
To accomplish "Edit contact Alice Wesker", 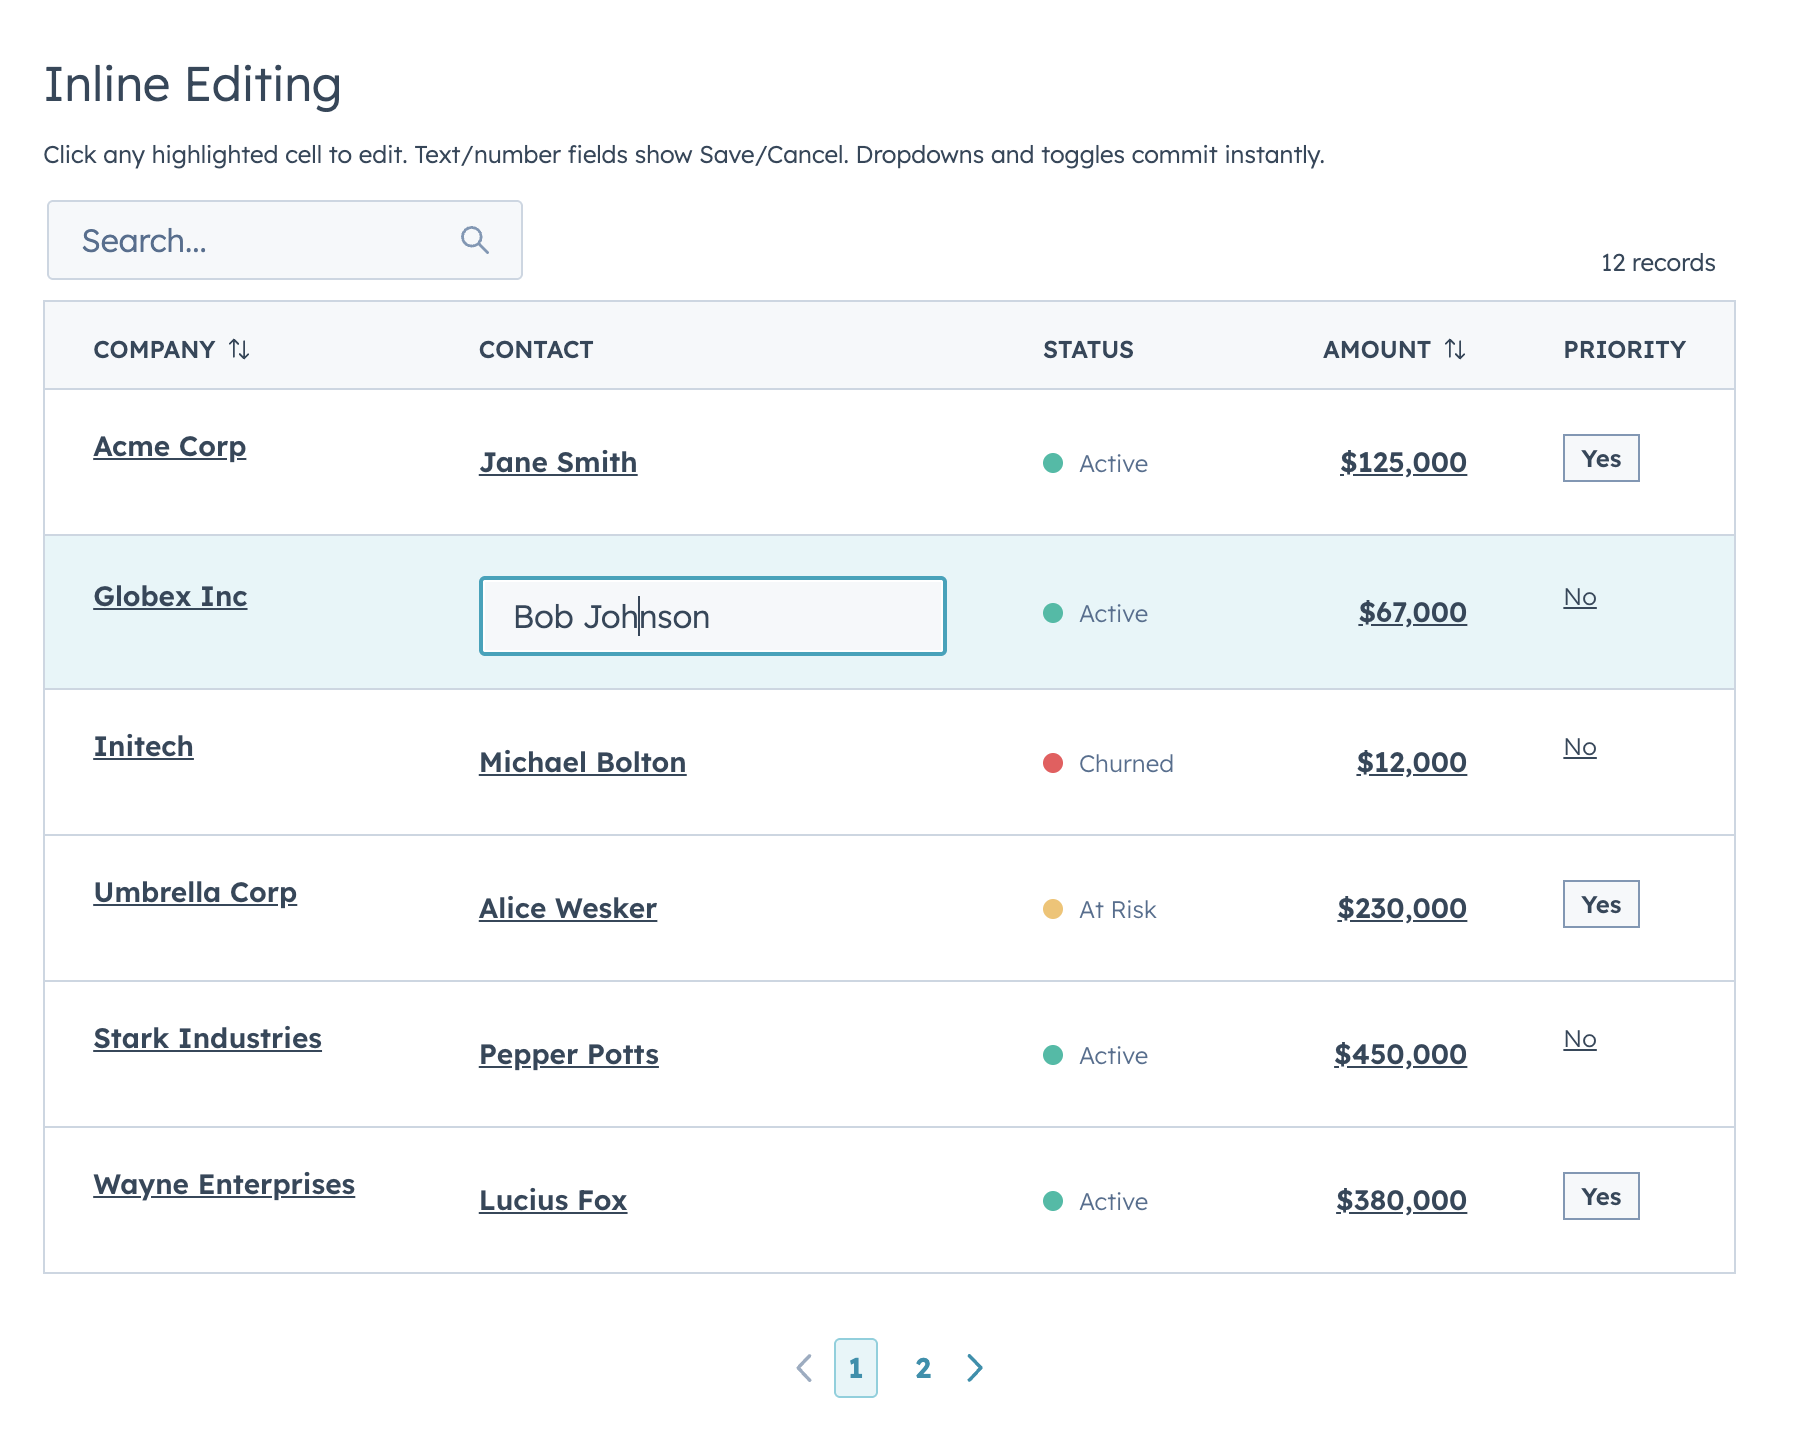I will pos(568,909).
